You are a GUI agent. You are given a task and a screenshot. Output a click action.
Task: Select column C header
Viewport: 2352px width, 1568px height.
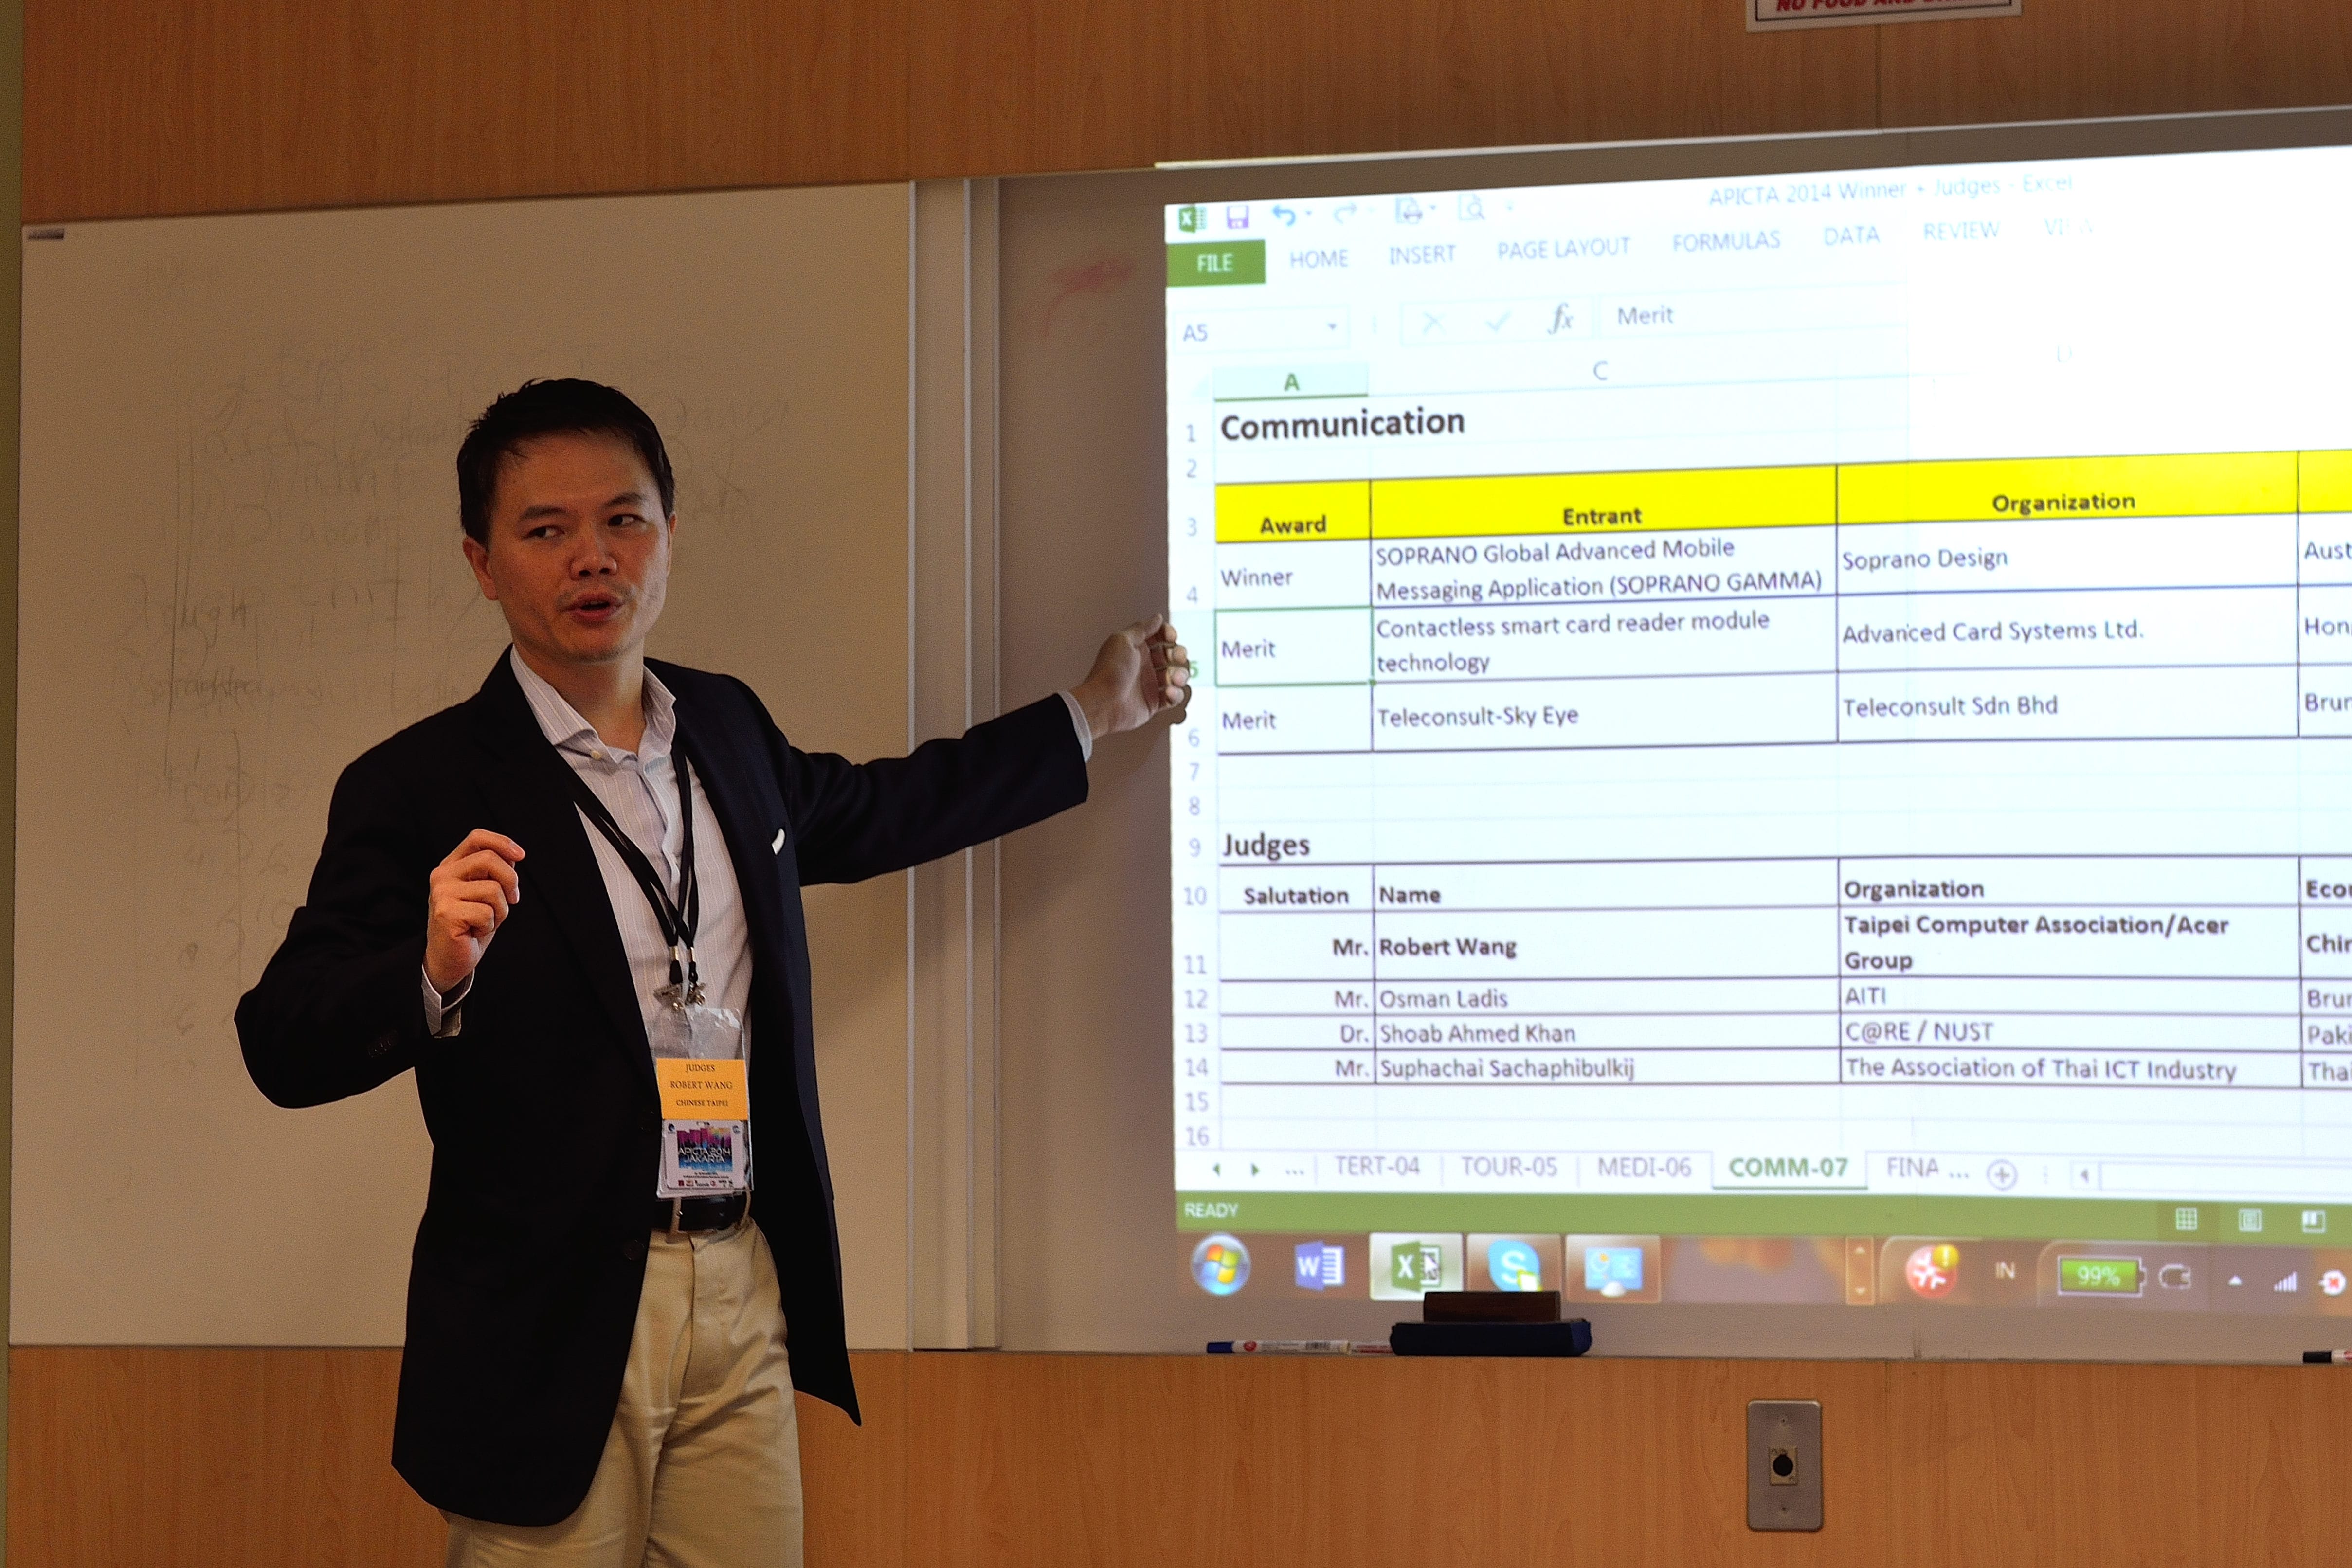pos(1600,371)
